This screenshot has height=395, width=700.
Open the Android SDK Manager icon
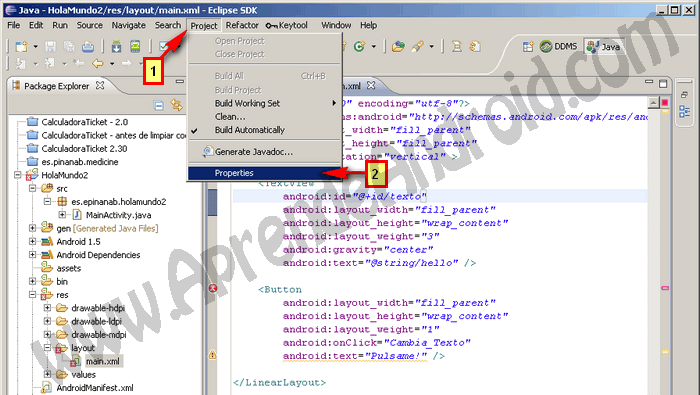coord(116,46)
